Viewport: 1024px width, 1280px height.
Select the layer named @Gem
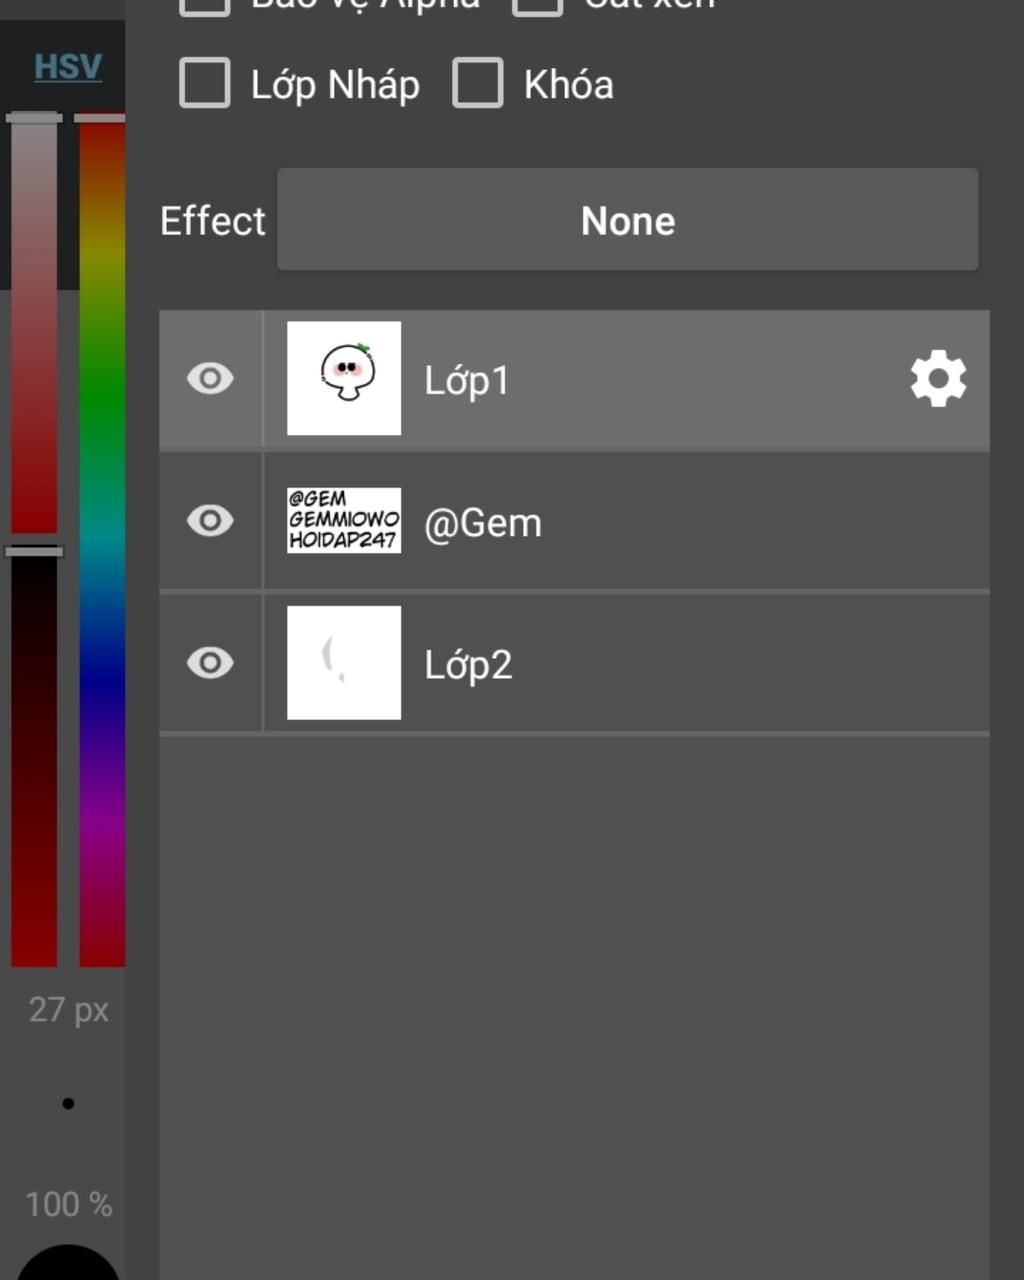coord(483,523)
